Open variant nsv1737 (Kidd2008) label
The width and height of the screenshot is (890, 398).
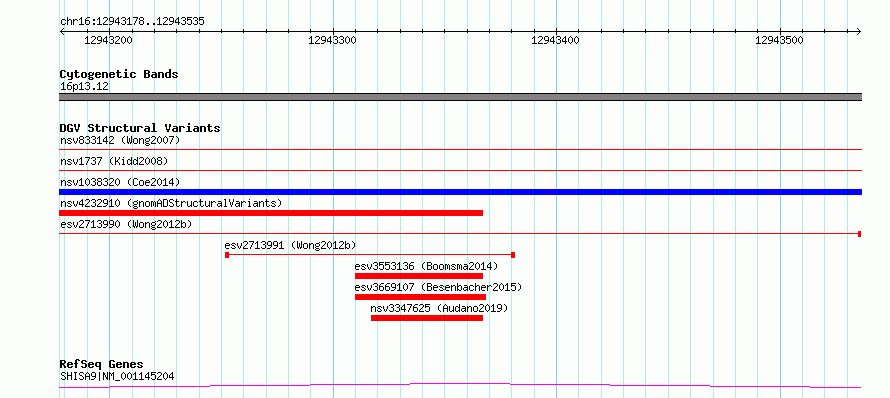(x=114, y=161)
